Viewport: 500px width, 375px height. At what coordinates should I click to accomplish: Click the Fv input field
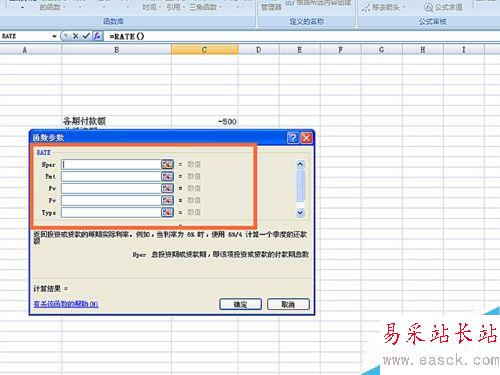[x=111, y=200]
